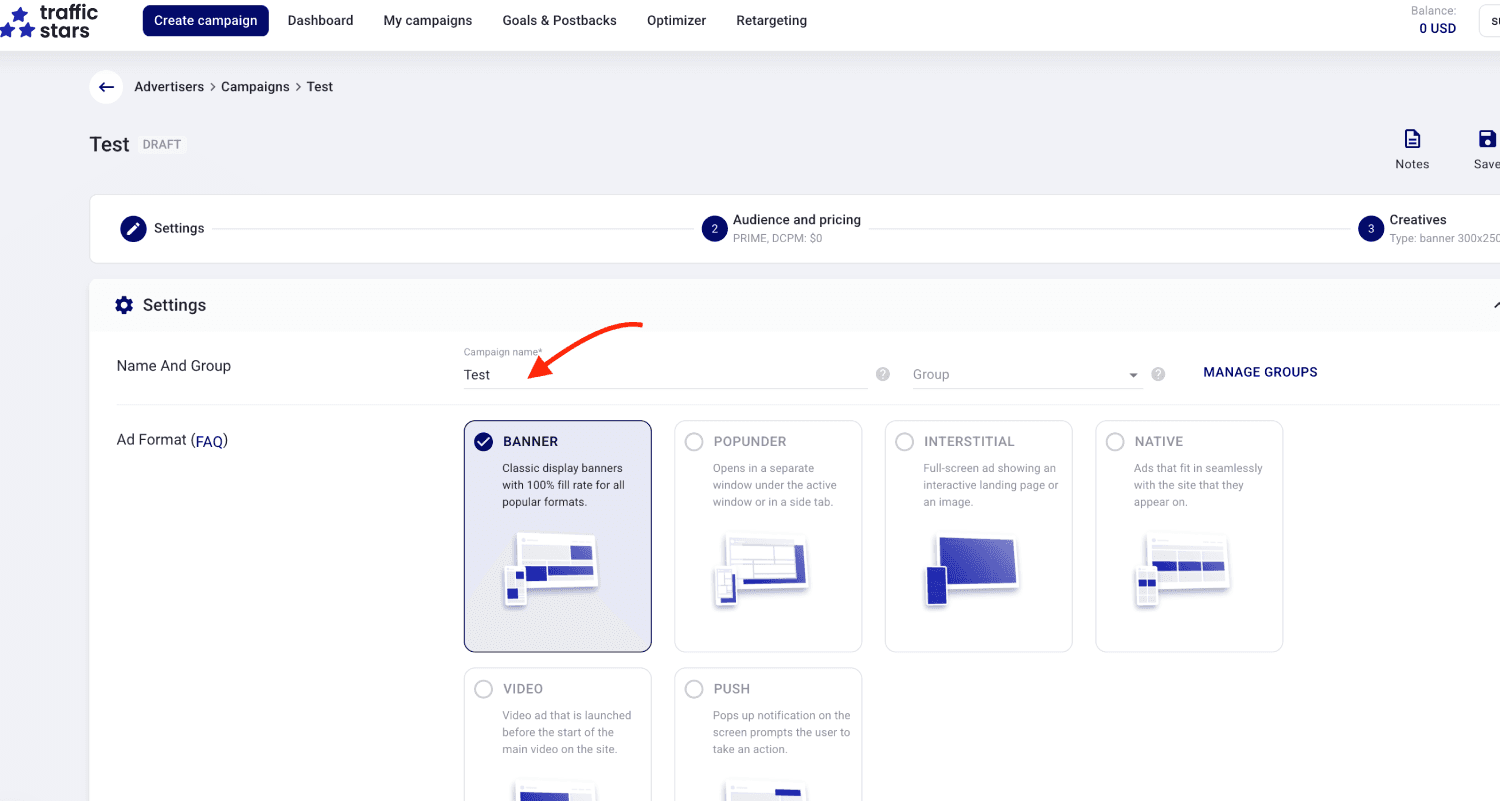Open the Group dropdown
The image size is (1500, 801).
pyautogui.click(x=1026, y=374)
